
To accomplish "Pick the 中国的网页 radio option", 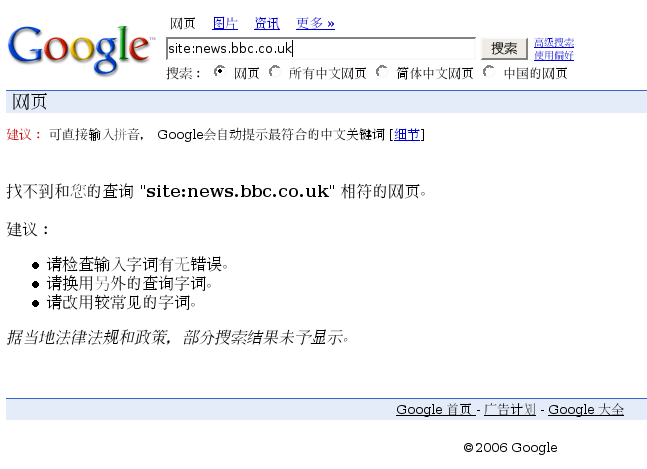I will pyautogui.click(x=489, y=72).
